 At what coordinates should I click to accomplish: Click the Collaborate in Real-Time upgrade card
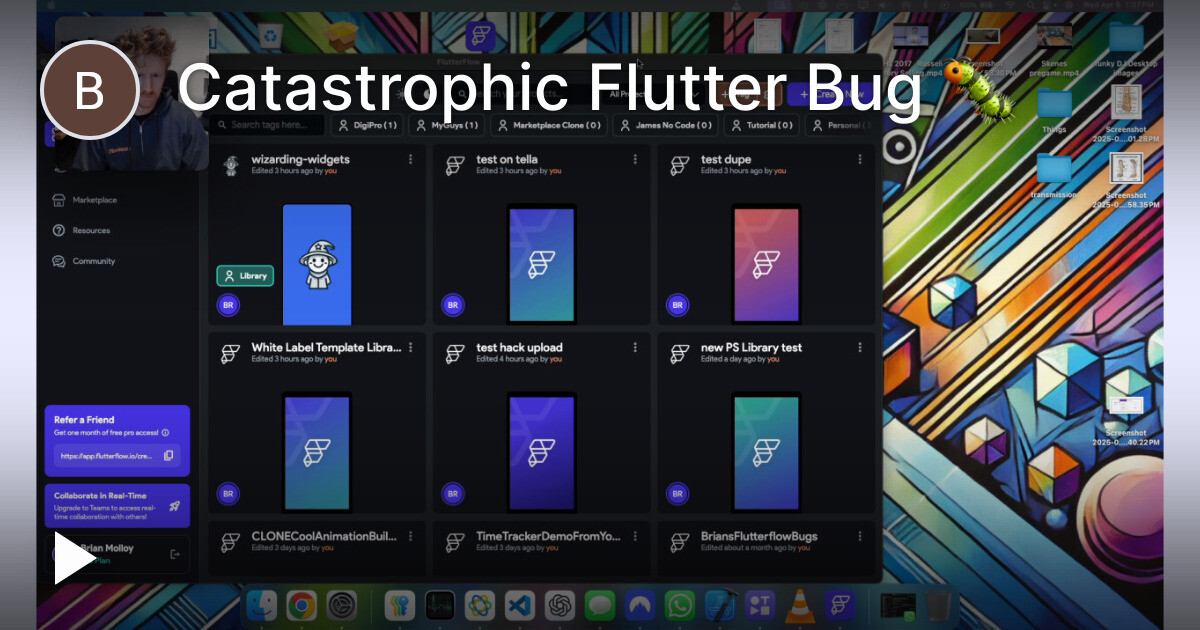pyautogui.click(x=117, y=505)
